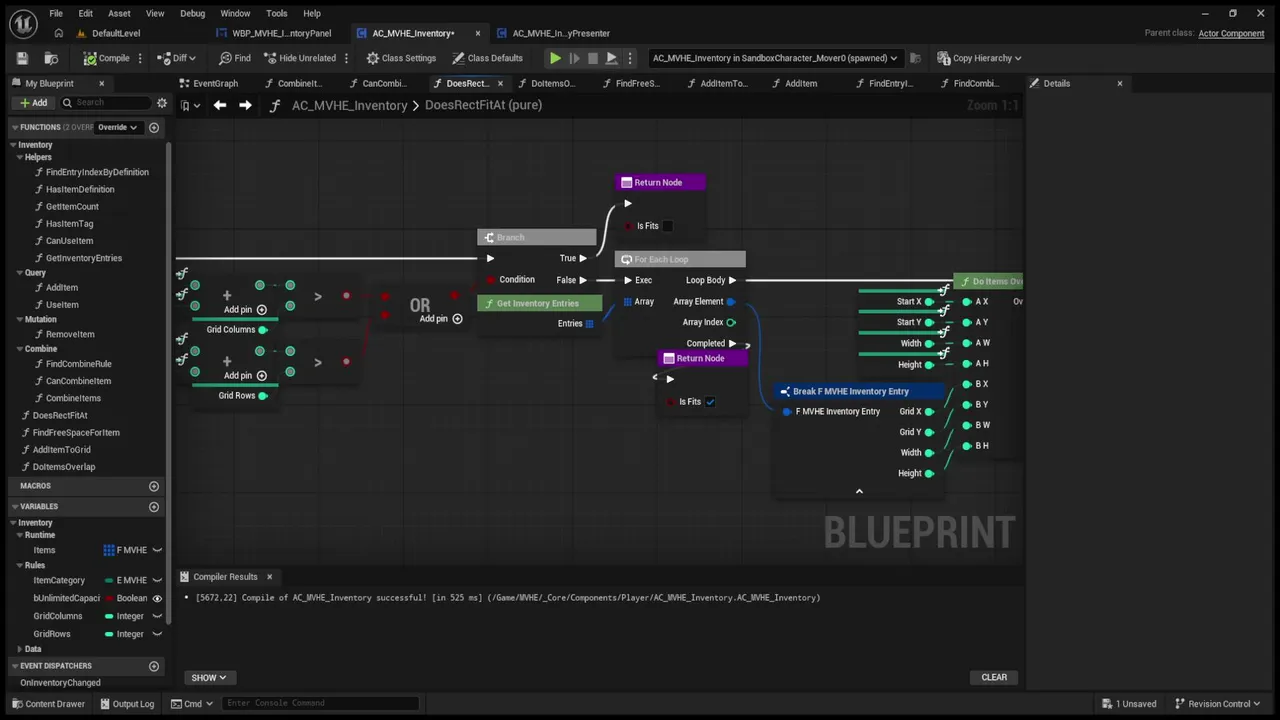This screenshot has width=1280, height=720.
Task: Collapse the Combine function category
Action: coord(19,349)
